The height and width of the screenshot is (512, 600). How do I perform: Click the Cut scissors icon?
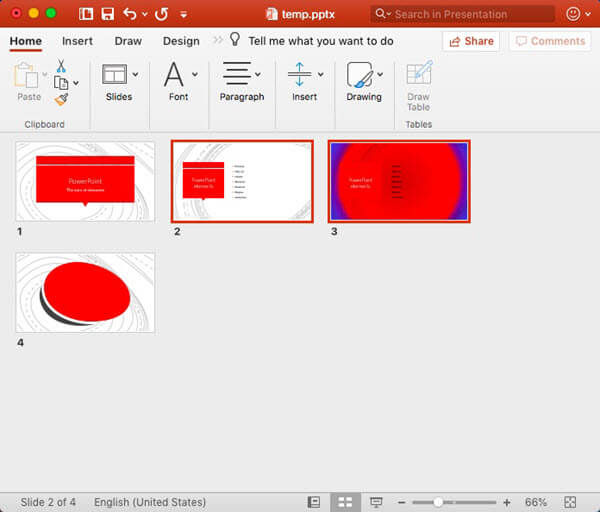[x=61, y=66]
